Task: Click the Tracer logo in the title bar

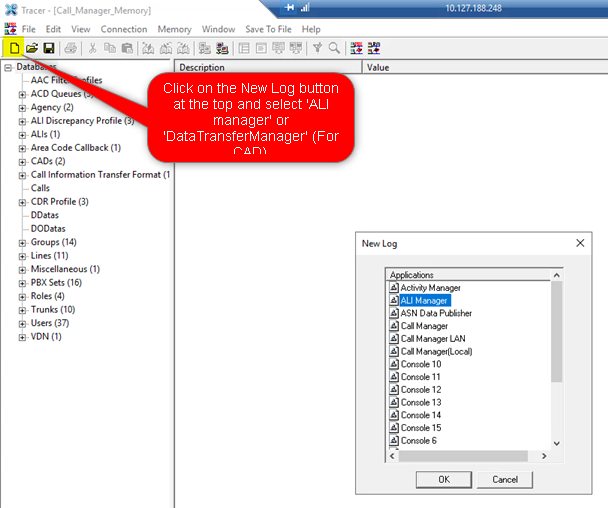Action: (11, 10)
